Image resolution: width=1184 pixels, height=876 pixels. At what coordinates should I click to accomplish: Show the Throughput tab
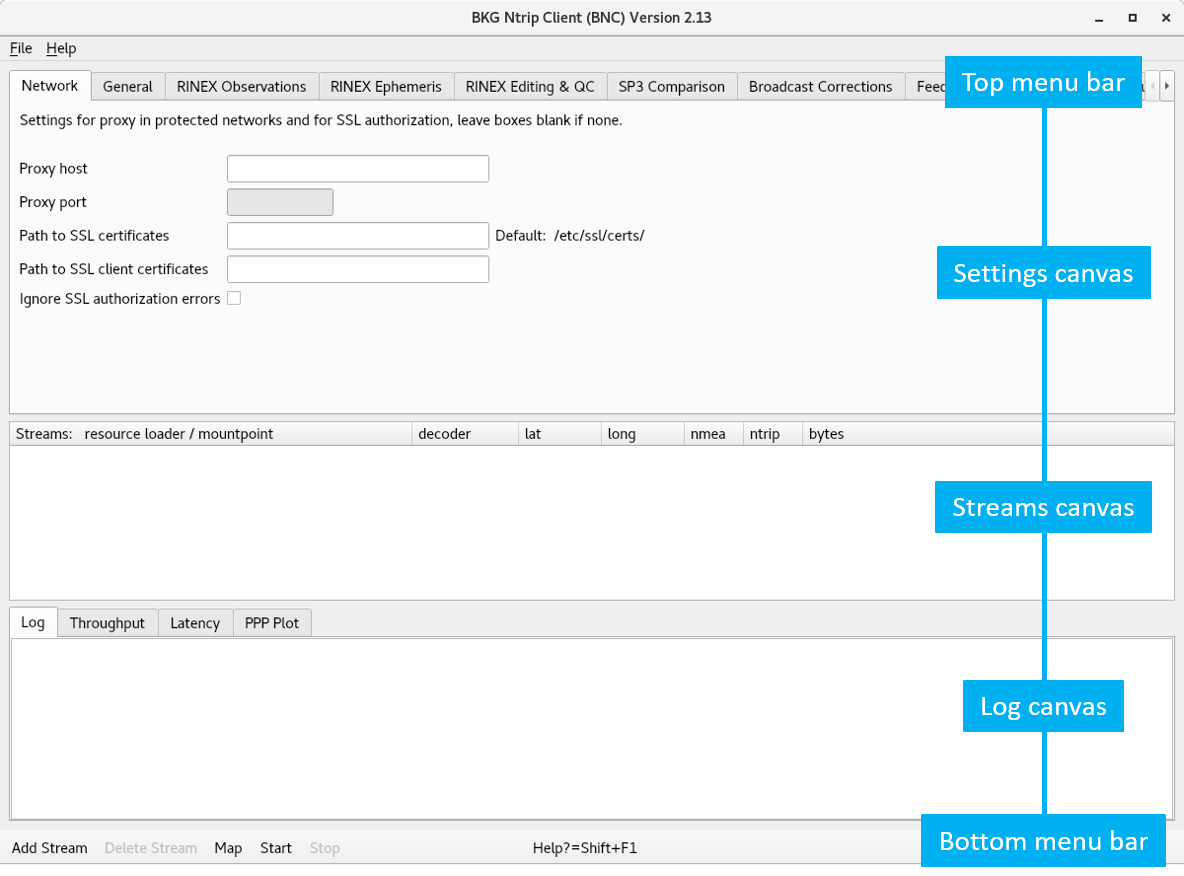click(x=107, y=623)
